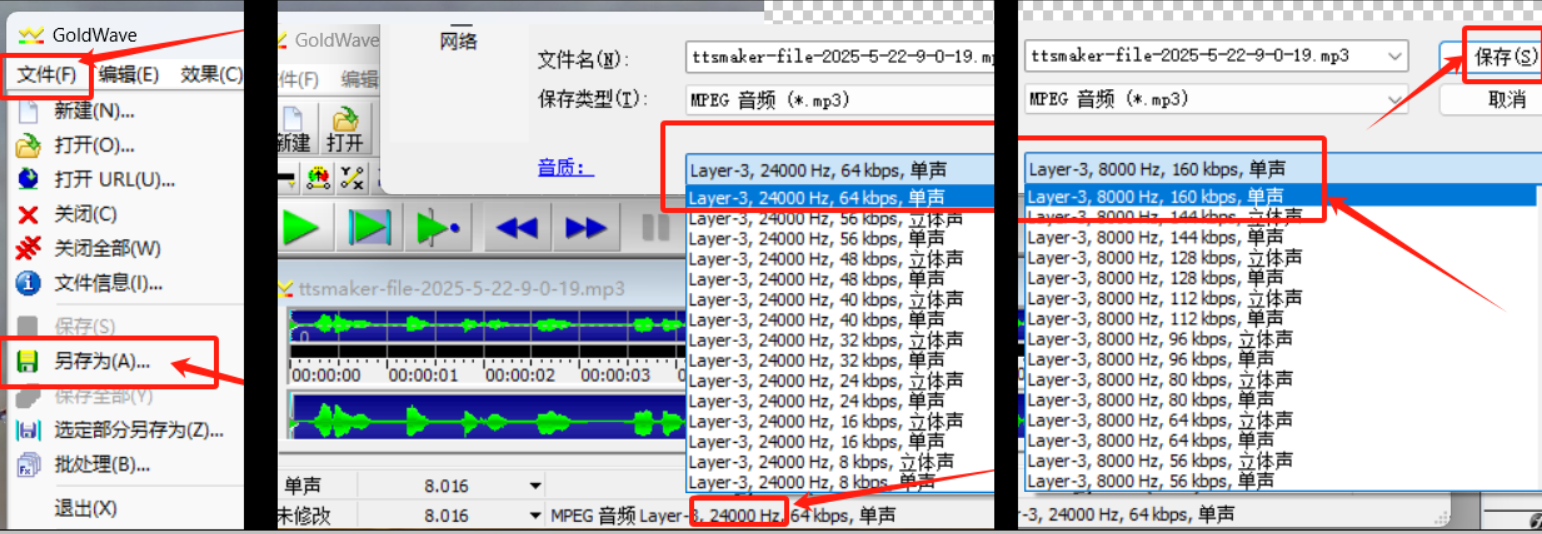The height and width of the screenshot is (534, 1542).
Task: Open the 效果(C) menu
Action: pyautogui.click(x=211, y=74)
